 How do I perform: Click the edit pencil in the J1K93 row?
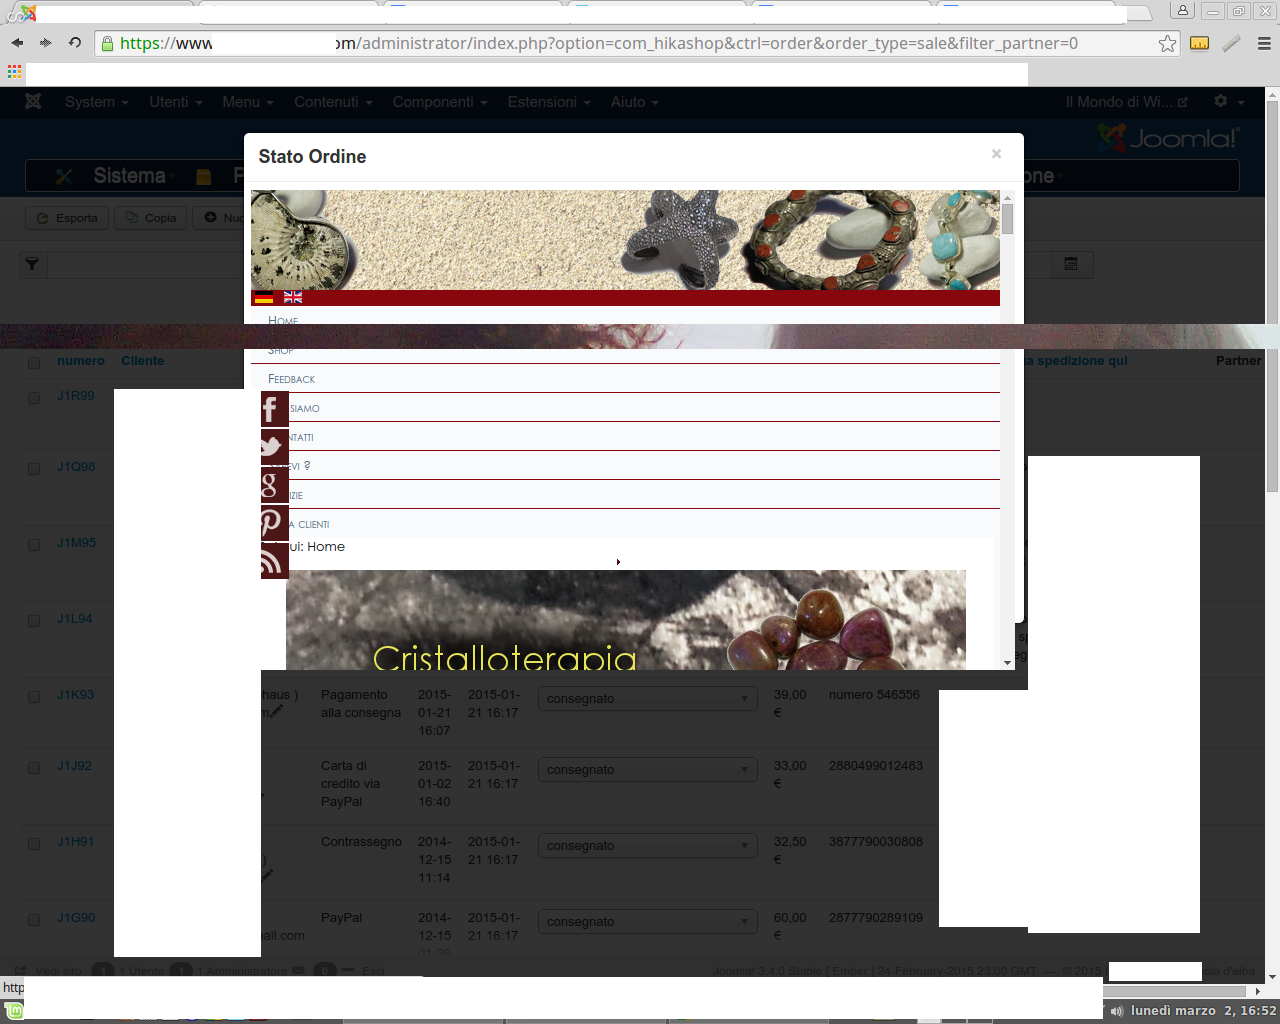276,712
